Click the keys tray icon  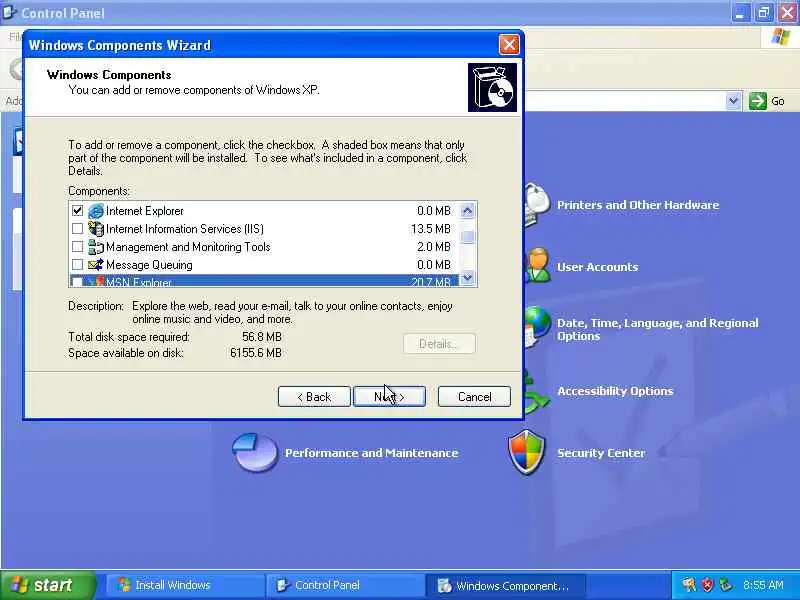tap(689, 585)
